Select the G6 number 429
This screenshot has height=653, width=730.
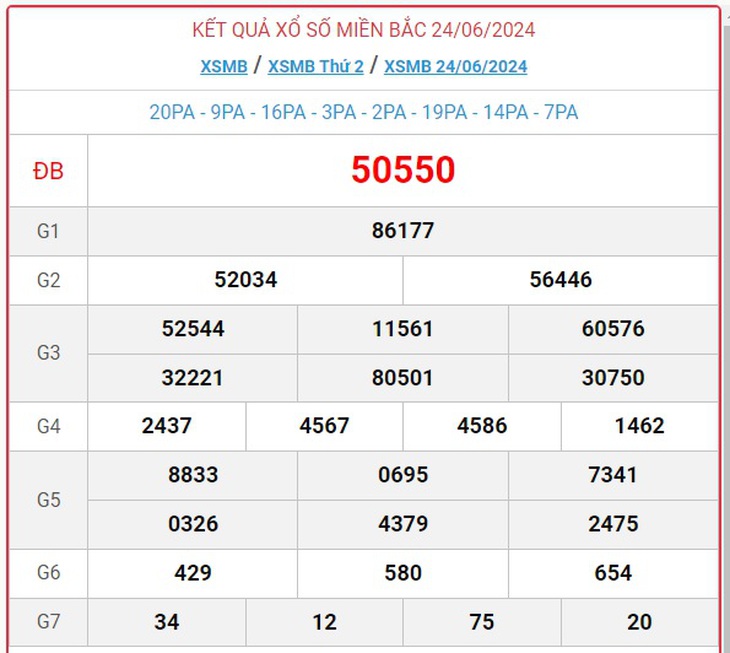(x=193, y=573)
